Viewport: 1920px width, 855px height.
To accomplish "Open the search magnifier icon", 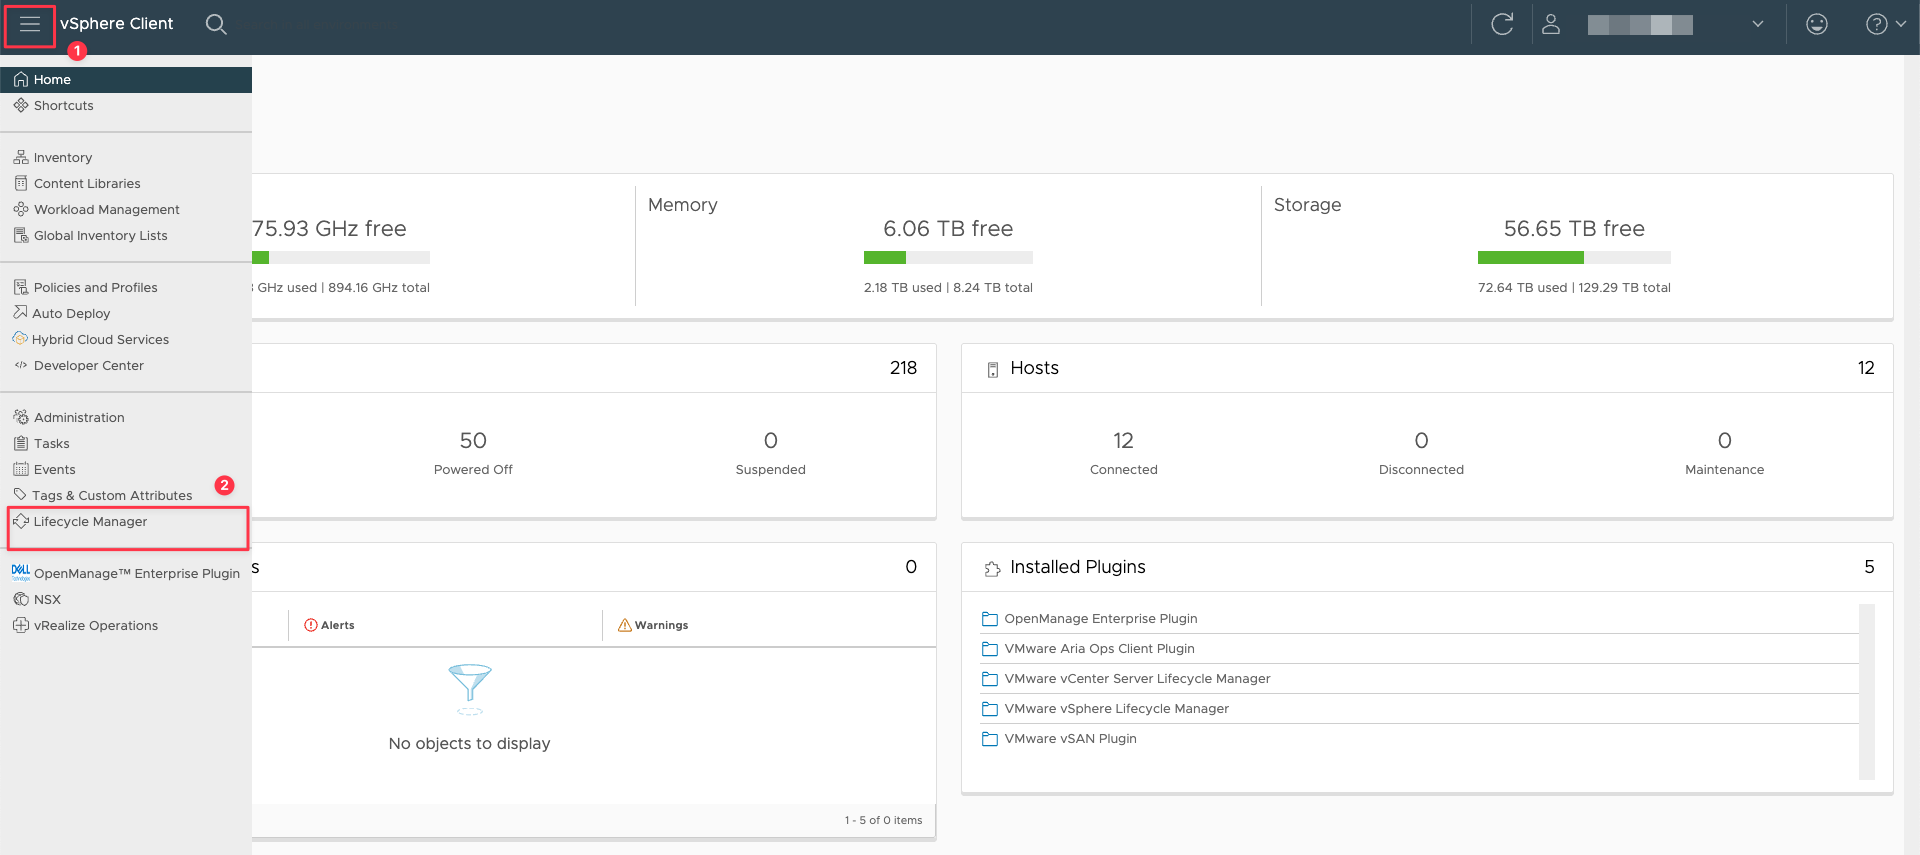I will point(216,24).
